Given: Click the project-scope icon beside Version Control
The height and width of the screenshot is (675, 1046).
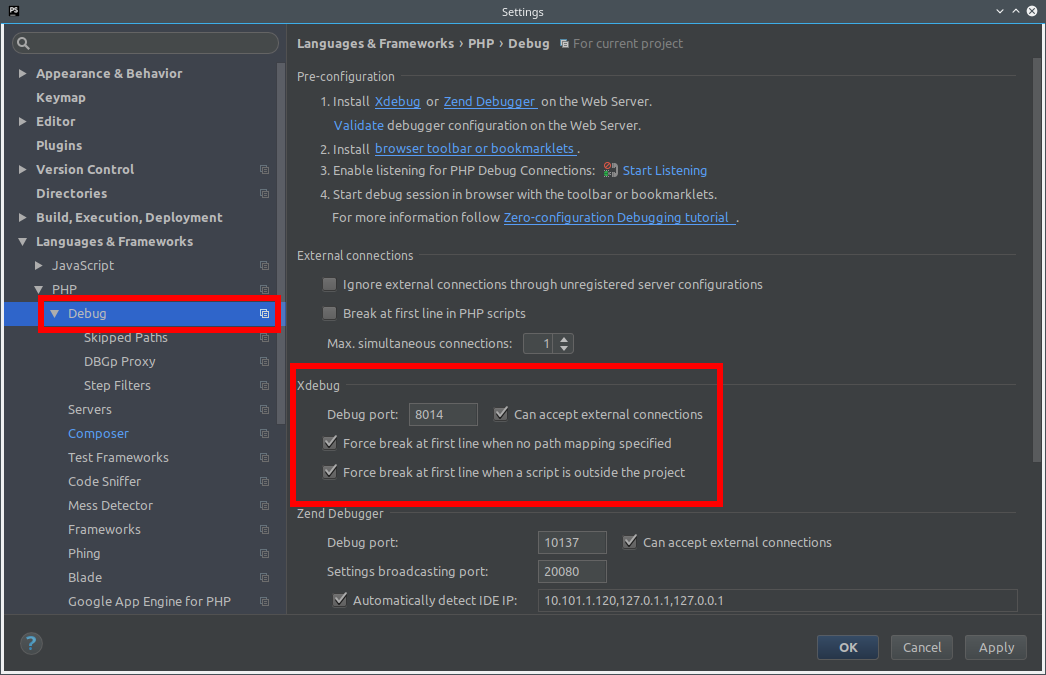Looking at the screenshot, I should 264,169.
